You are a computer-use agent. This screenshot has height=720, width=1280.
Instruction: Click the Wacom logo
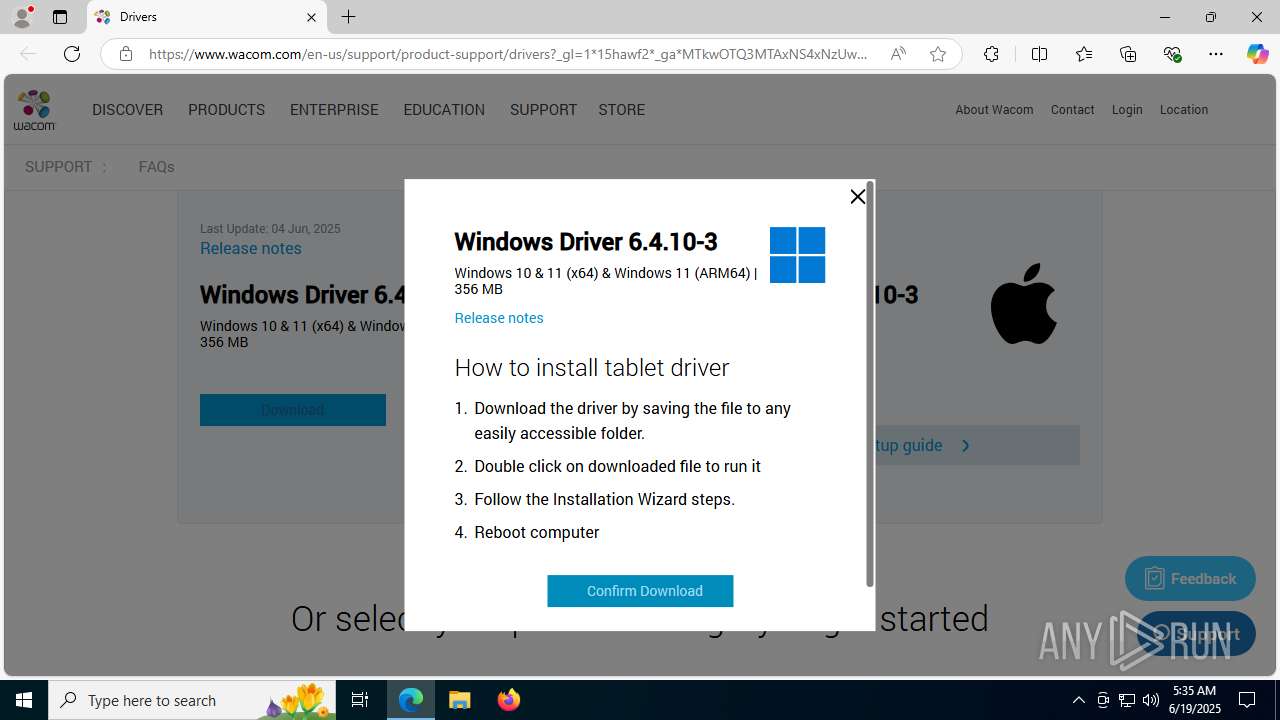[x=34, y=110]
